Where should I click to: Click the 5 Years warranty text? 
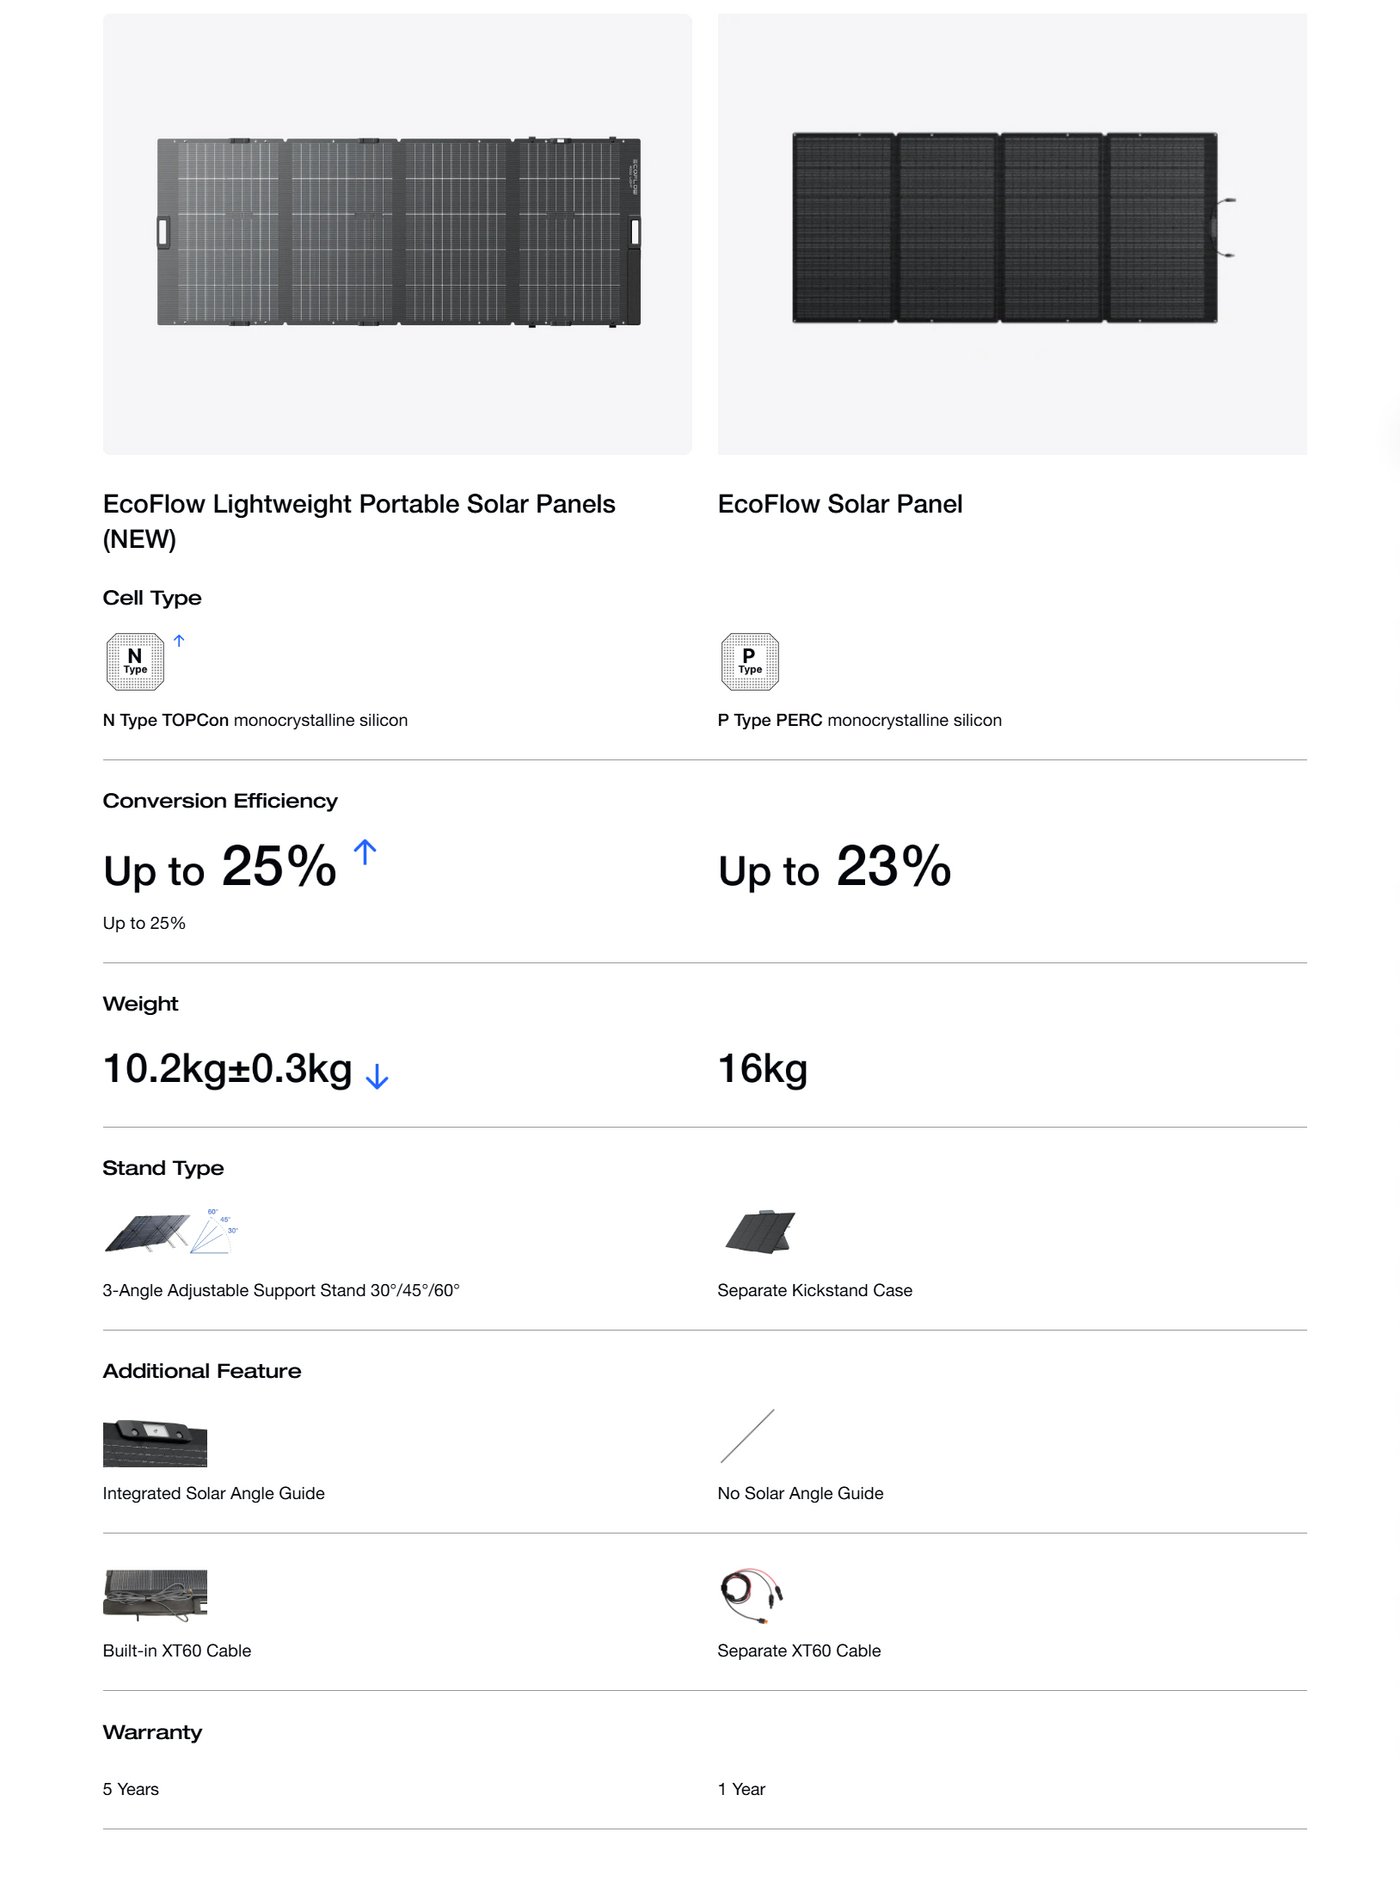click(131, 1789)
